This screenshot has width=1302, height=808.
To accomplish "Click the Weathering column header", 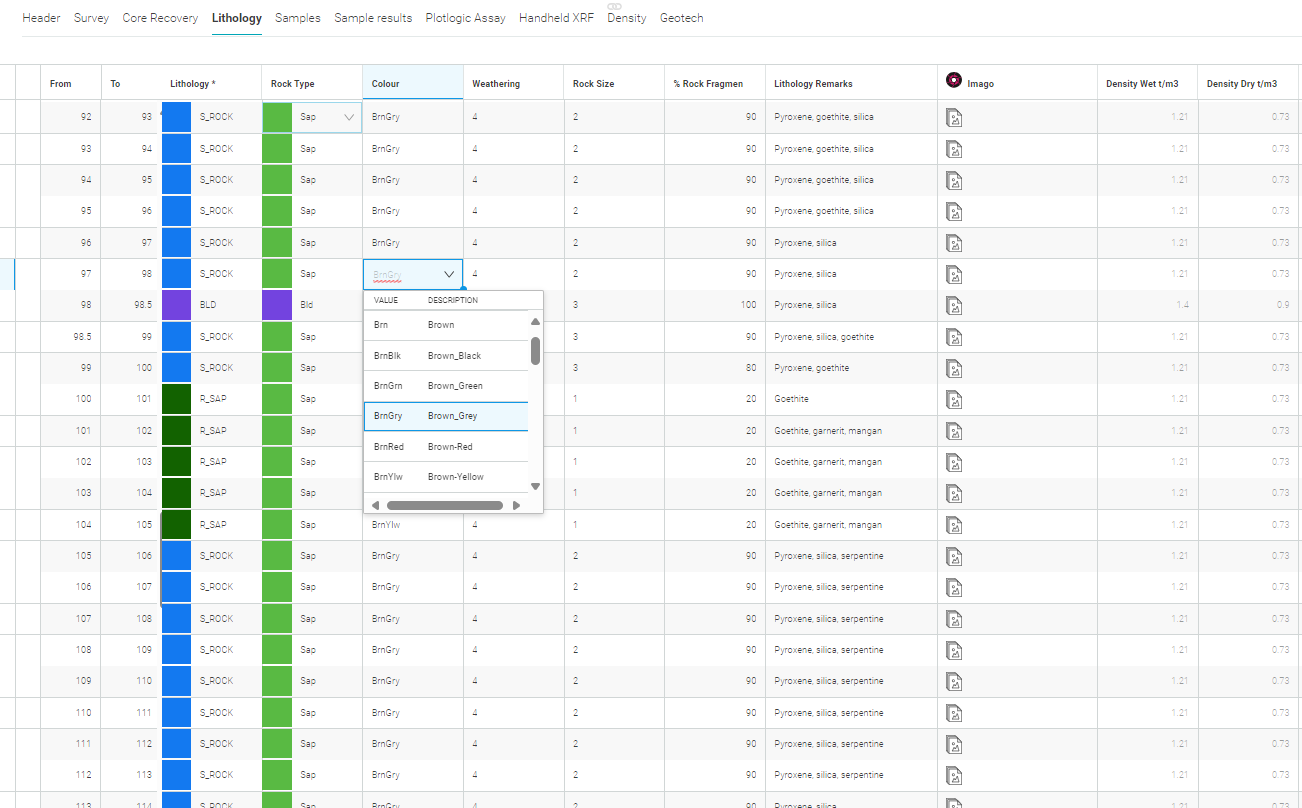I will 513,83.
